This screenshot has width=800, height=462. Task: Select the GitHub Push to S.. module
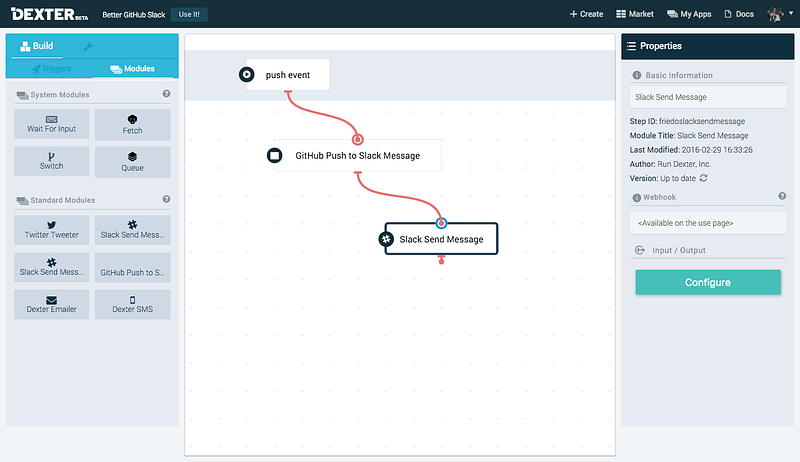(133, 267)
